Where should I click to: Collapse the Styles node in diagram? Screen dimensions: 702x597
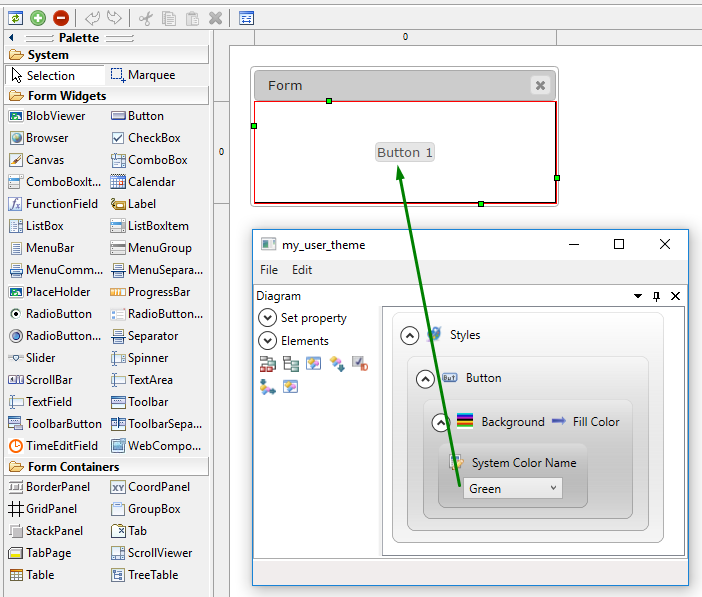click(409, 336)
